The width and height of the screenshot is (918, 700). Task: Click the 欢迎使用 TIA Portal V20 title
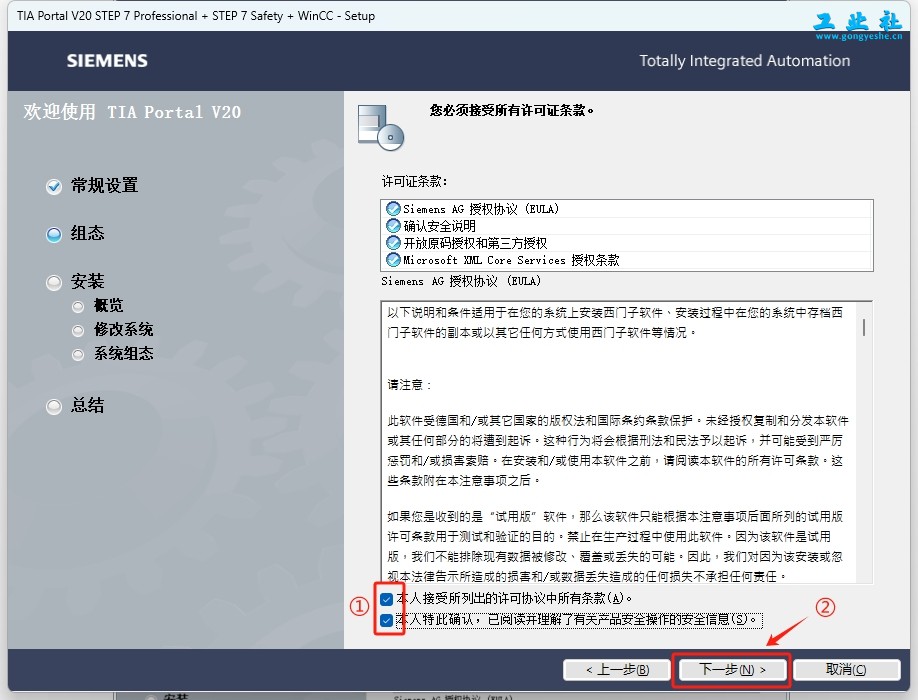point(132,112)
